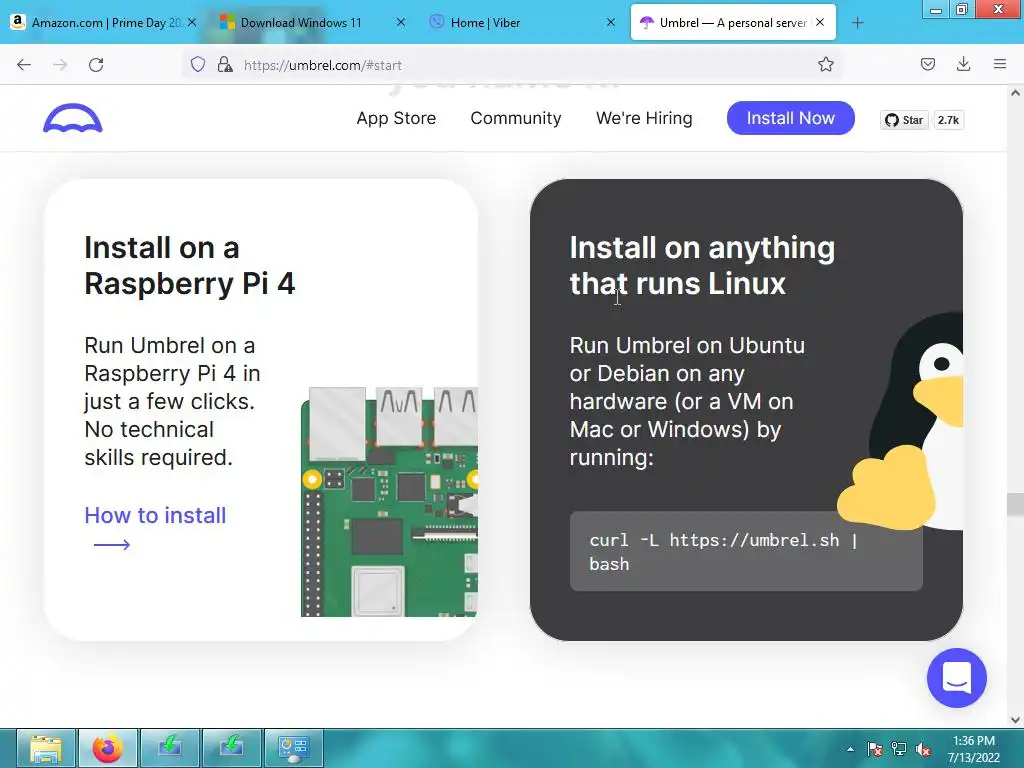The height and width of the screenshot is (768, 1024).
Task: Select the Umbrel personal server tab
Action: coord(733,23)
